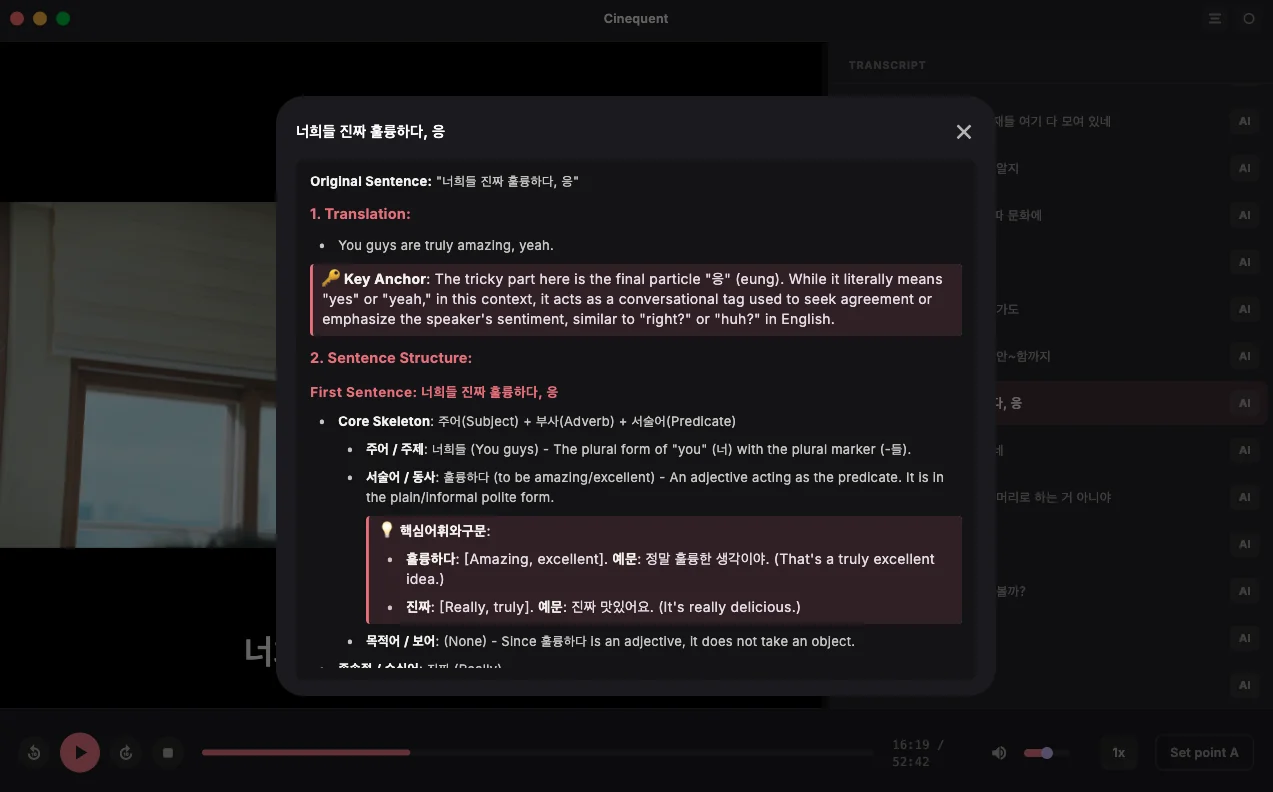Click the '2. Sentence Structure:' heading
Viewport: 1273px width, 792px height.
point(391,358)
